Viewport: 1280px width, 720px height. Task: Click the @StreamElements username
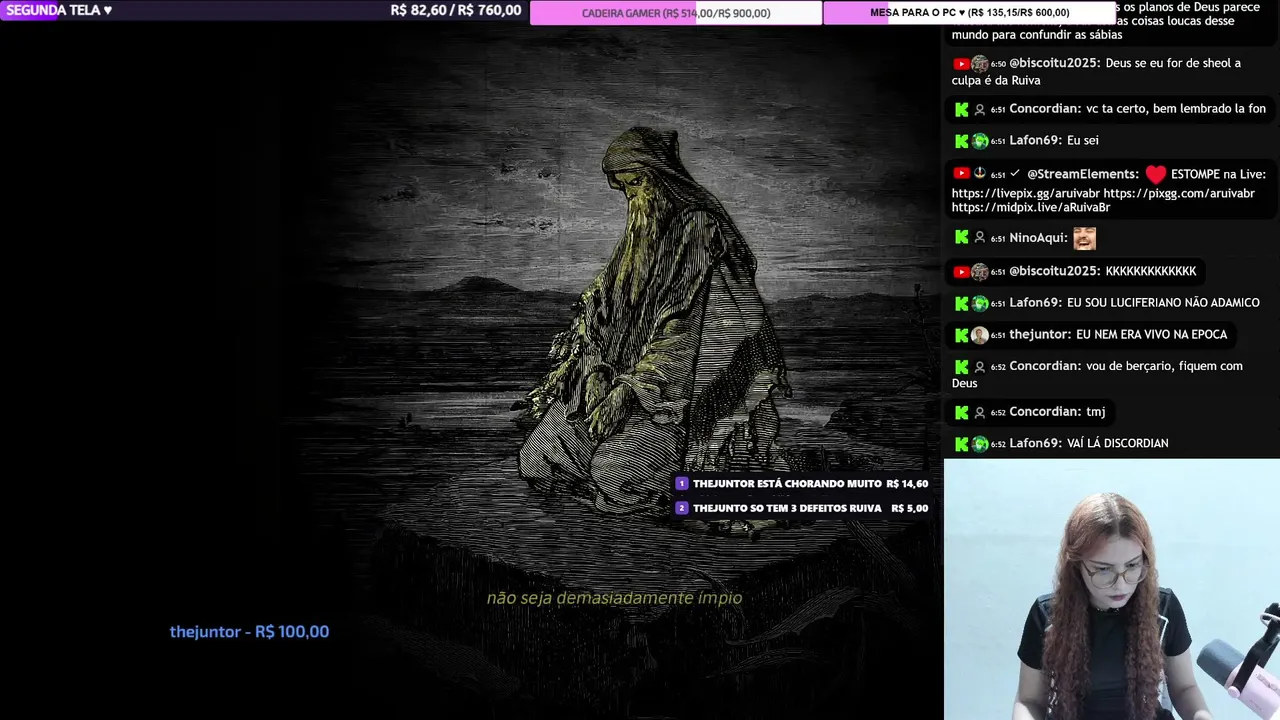(1083, 174)
